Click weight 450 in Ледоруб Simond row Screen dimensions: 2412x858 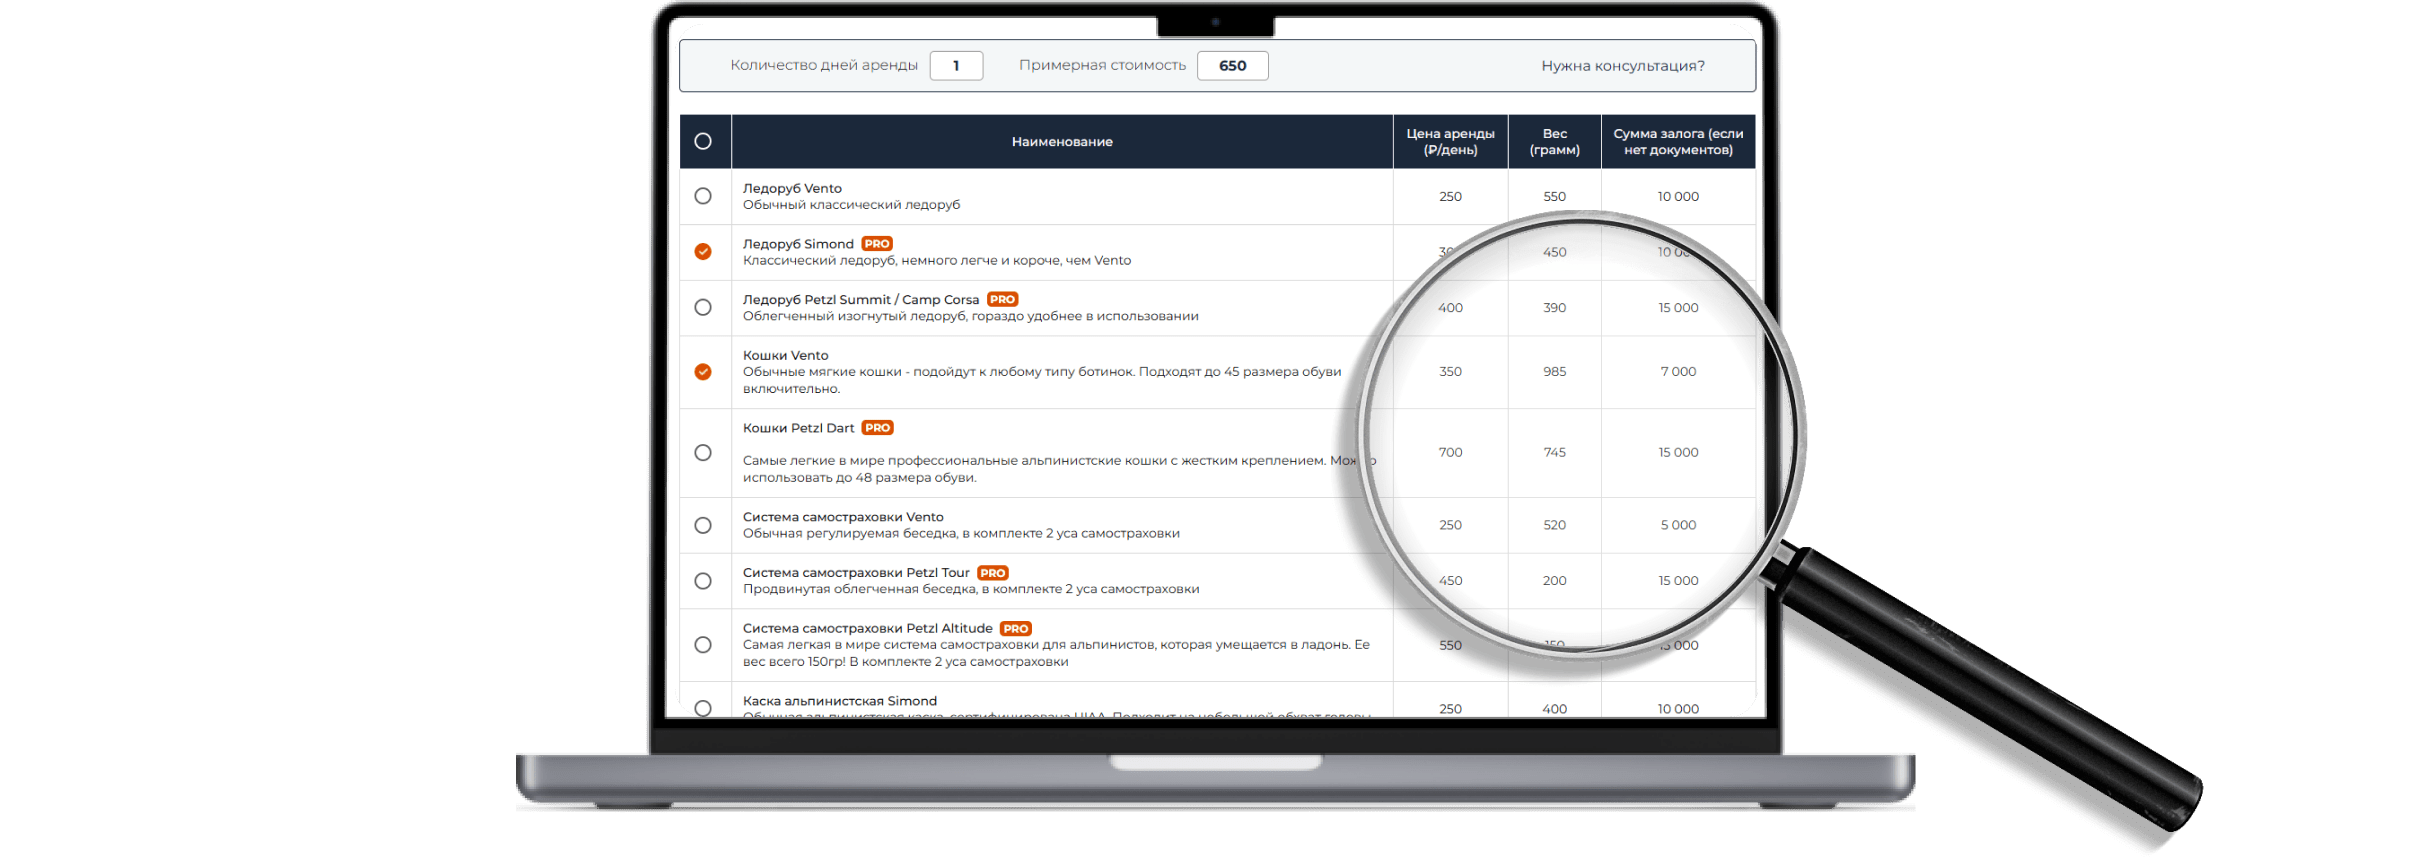(x=1554, y=252)
